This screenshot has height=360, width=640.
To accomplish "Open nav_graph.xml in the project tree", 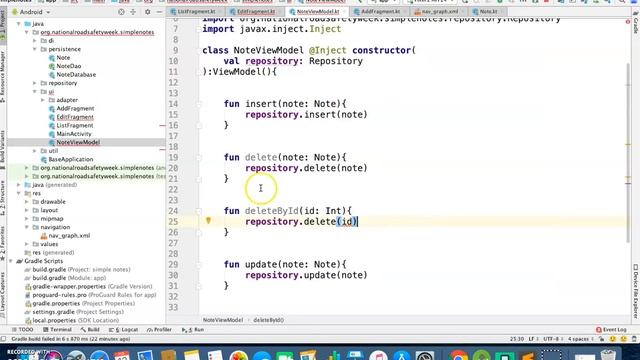I will coord(69,236).
